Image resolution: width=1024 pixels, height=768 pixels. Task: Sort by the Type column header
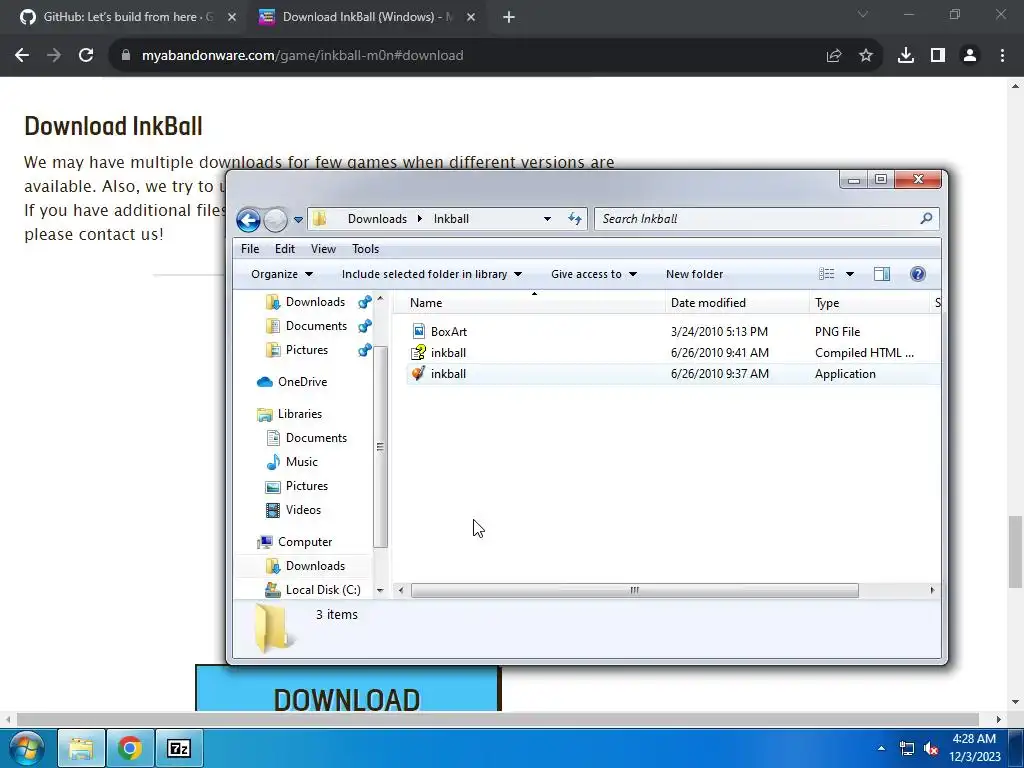tap(869, 303)
